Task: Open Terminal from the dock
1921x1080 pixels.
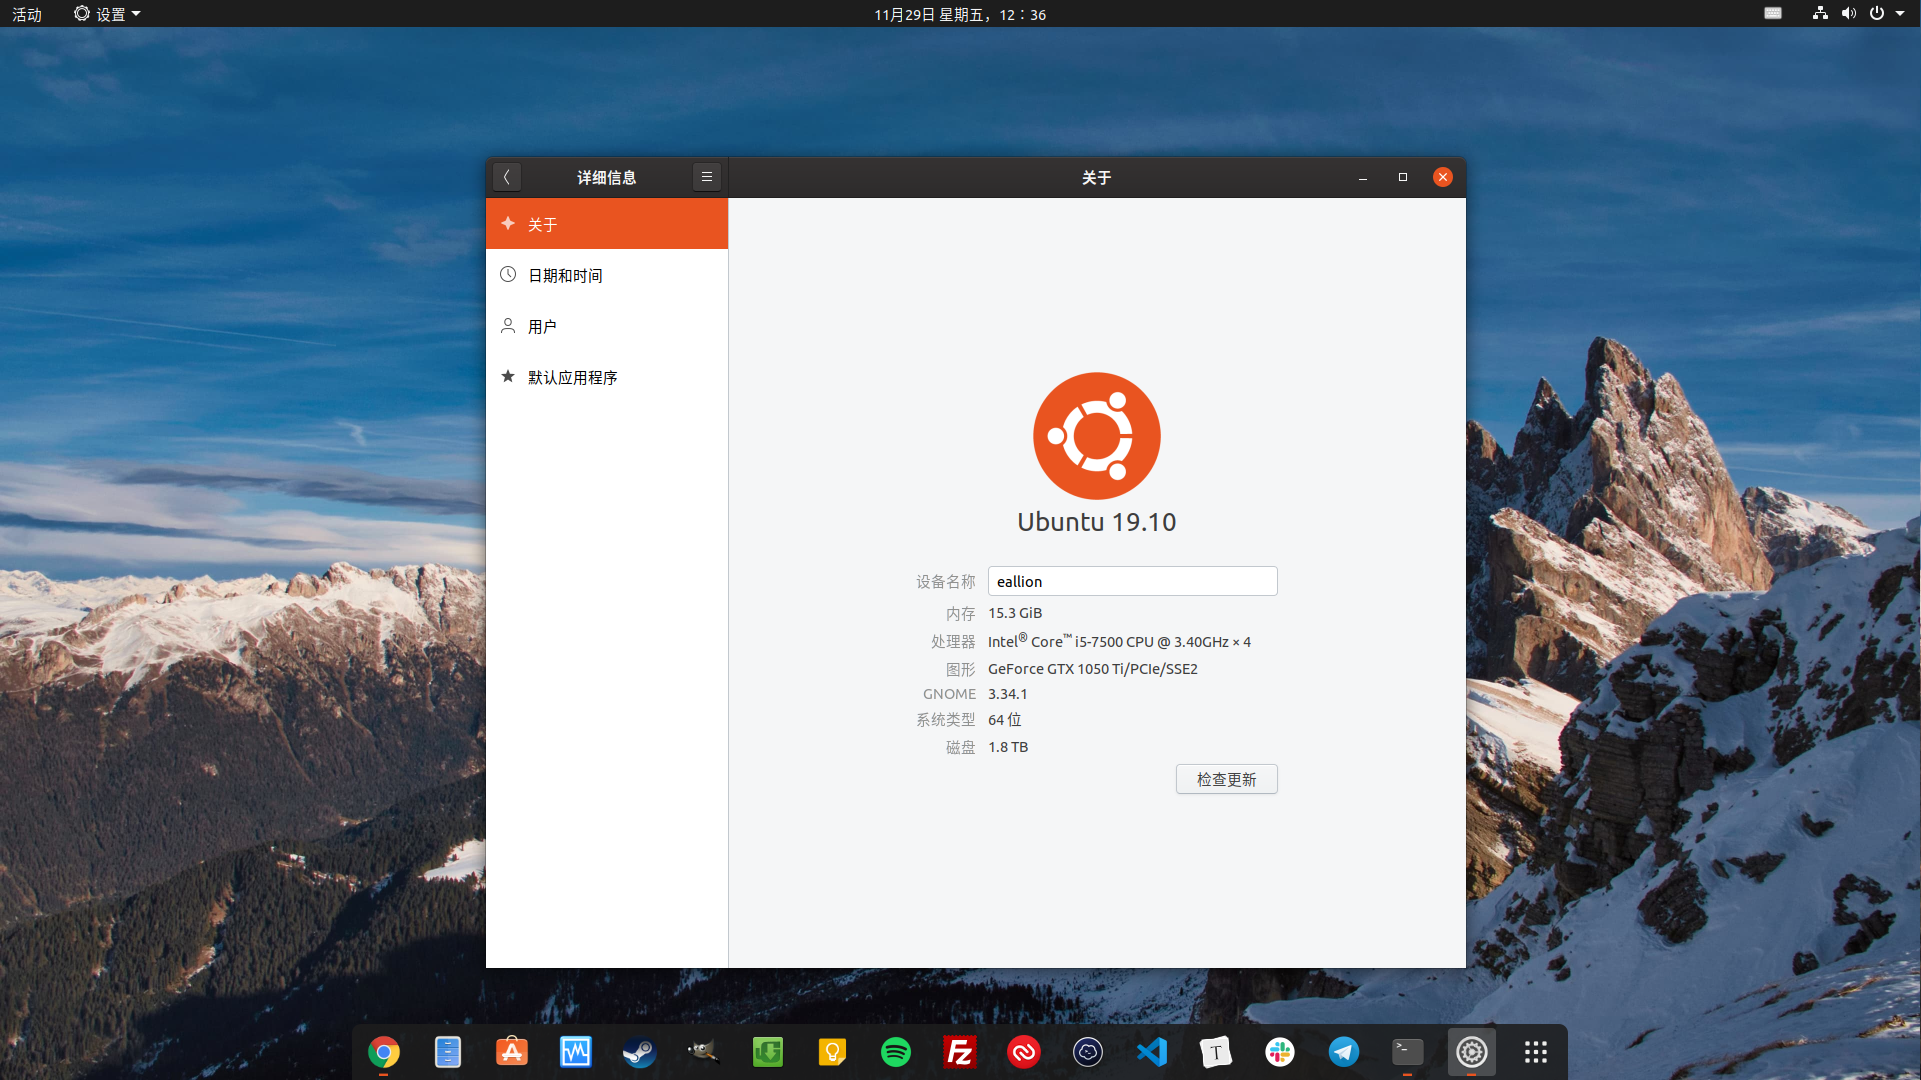Action: click(x=1408, y=1052)
